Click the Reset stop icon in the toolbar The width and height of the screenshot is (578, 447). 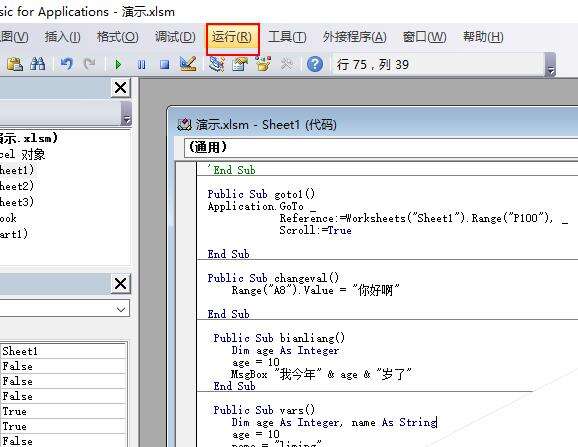point(164,65)
